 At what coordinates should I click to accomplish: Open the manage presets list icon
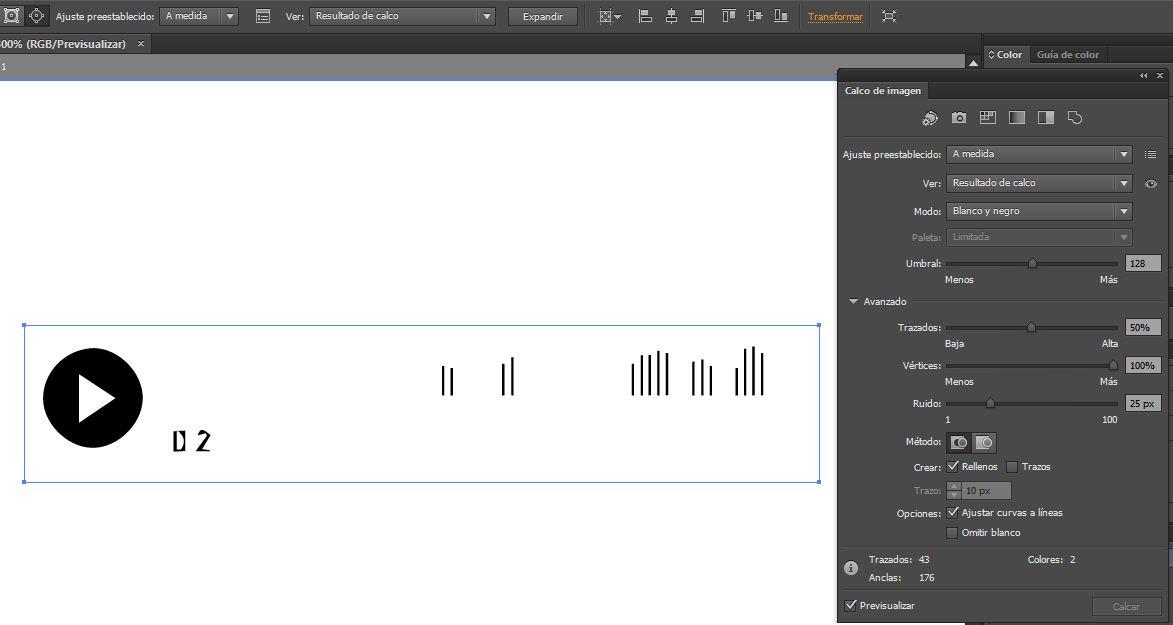[1151, 154]
